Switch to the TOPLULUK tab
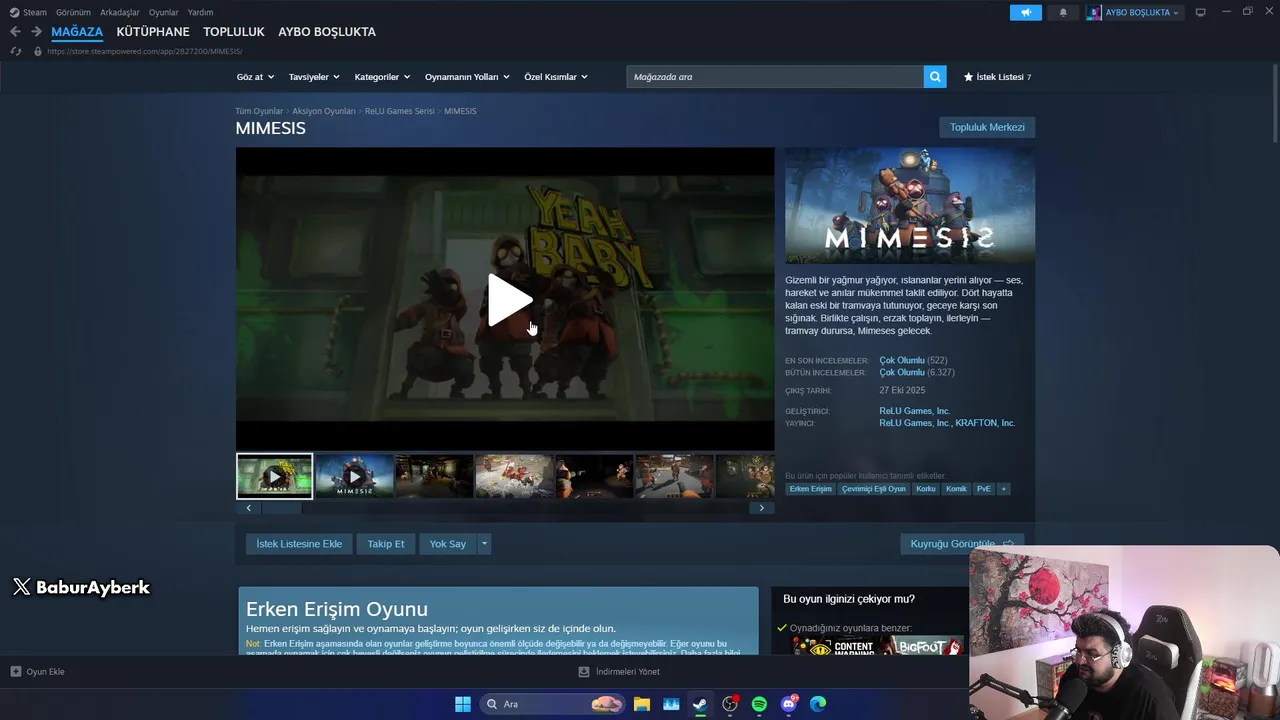The width and height of the screenshot is (1280, 720). click(234, 32)
